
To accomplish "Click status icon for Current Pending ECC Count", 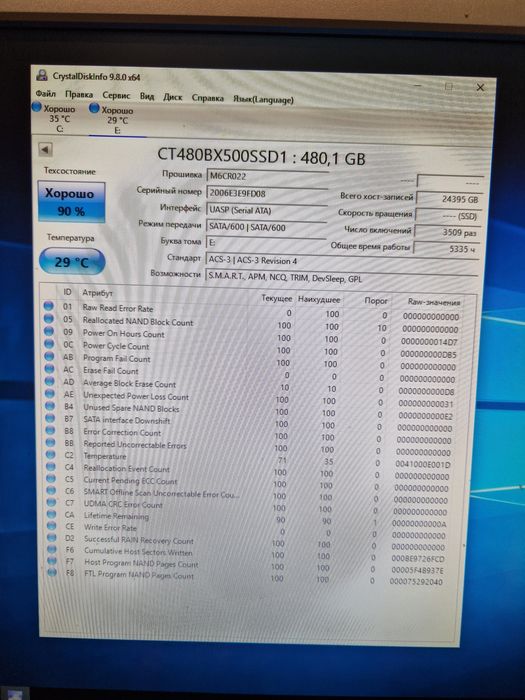I will point(51,479).
